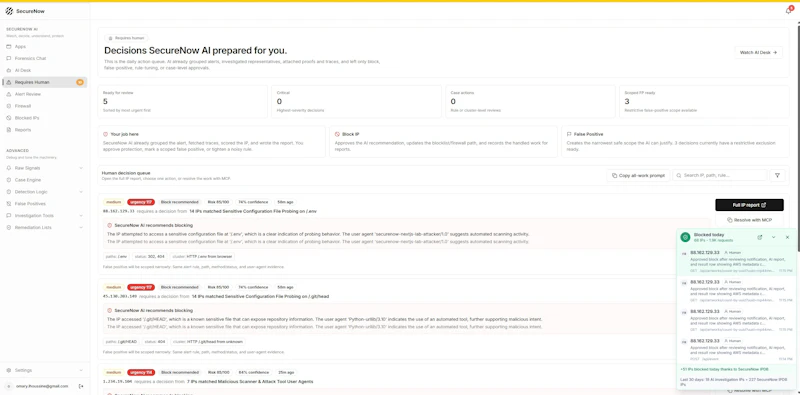Screen dimensions: 800x395
Task: Click the '84% confidence' badge
Action: (x=253, y=372)
